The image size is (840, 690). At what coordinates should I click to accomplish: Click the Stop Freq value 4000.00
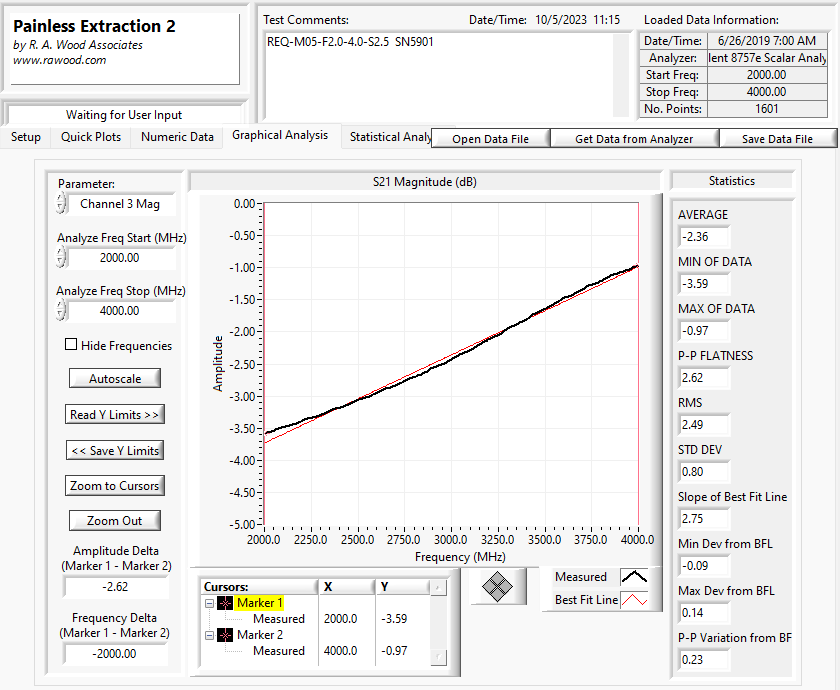pos(767,92)
